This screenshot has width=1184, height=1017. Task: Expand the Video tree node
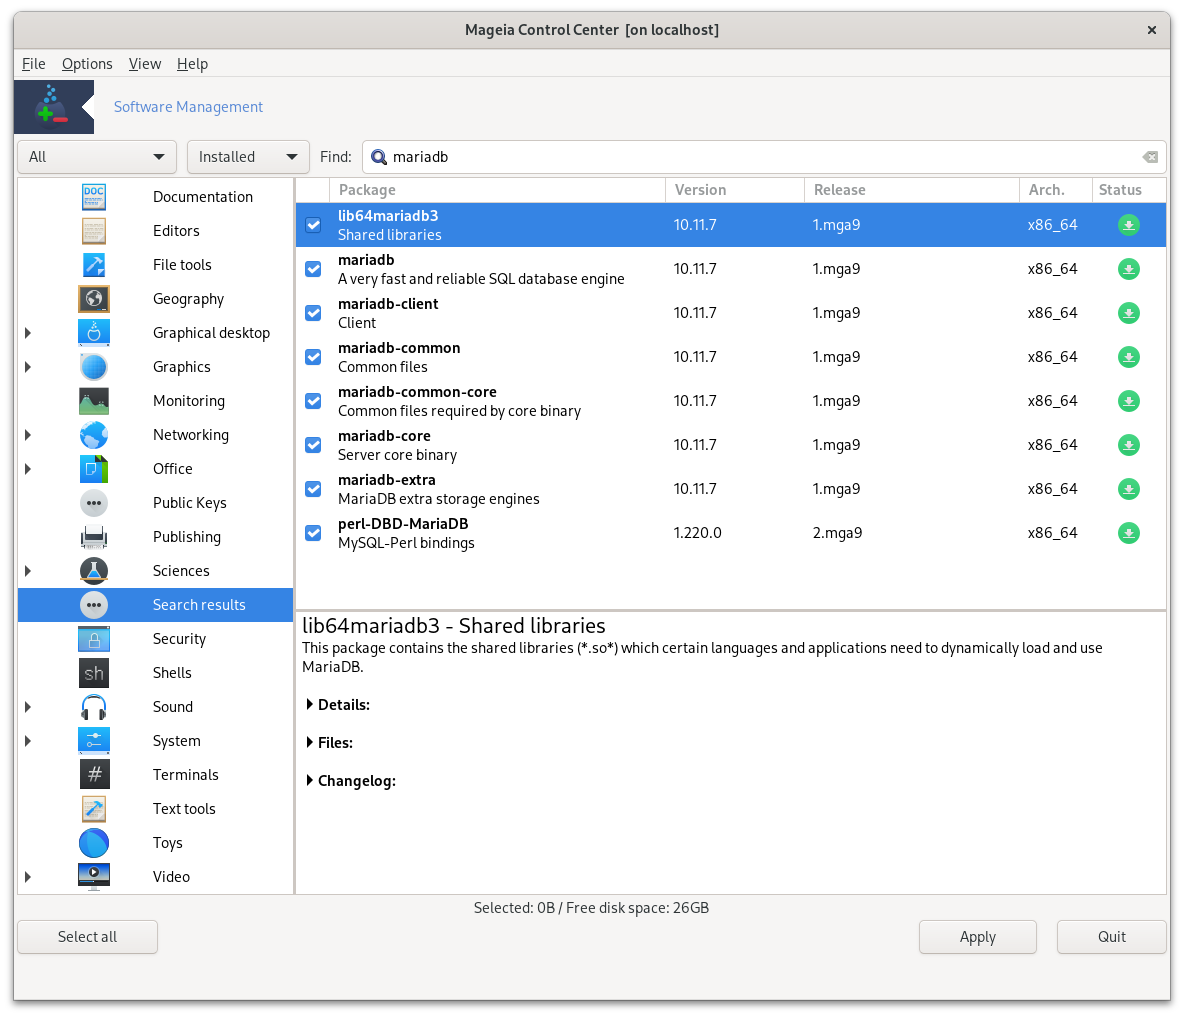click(x=28, y=877)
